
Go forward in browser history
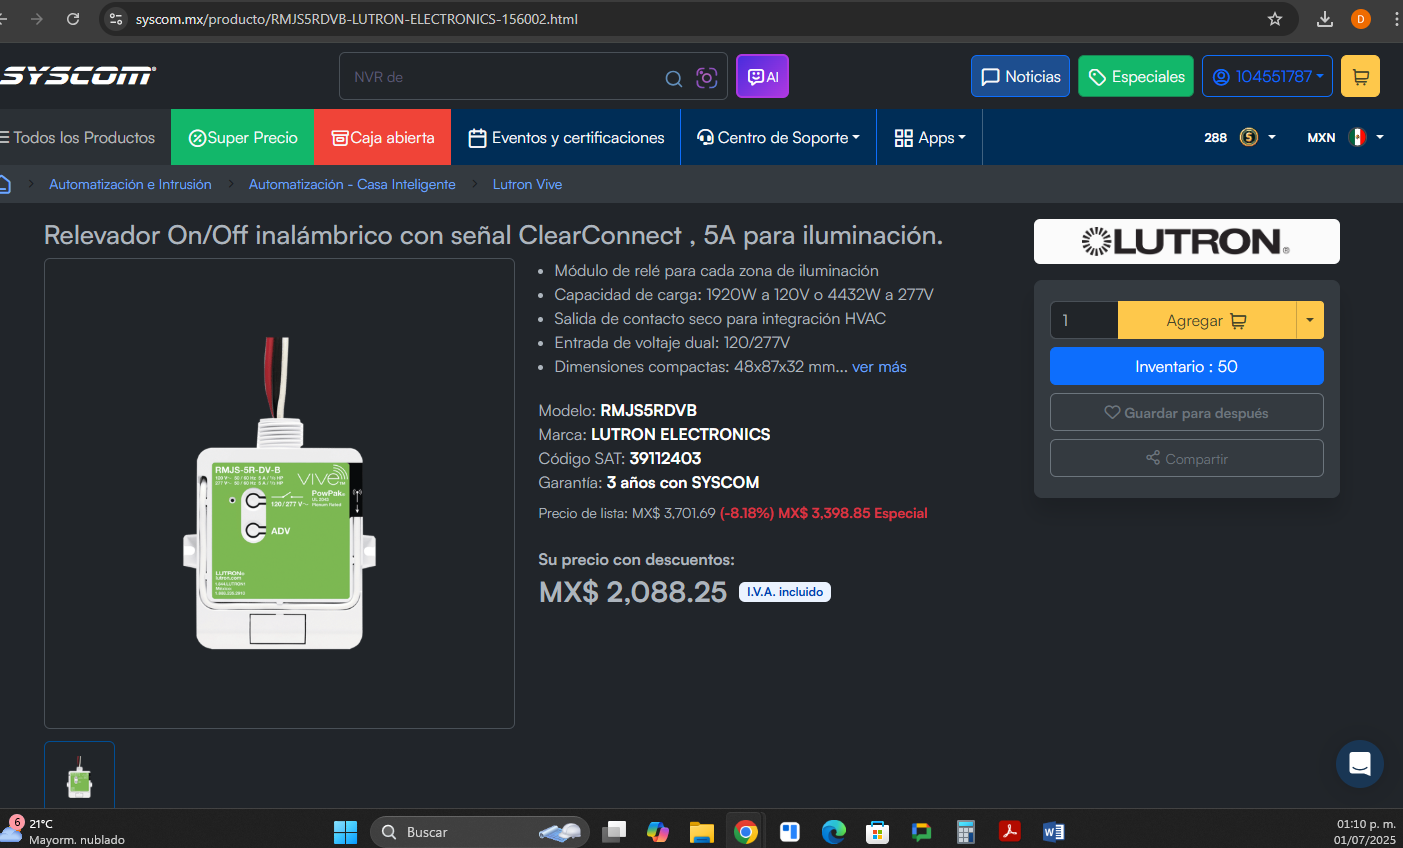37,19
